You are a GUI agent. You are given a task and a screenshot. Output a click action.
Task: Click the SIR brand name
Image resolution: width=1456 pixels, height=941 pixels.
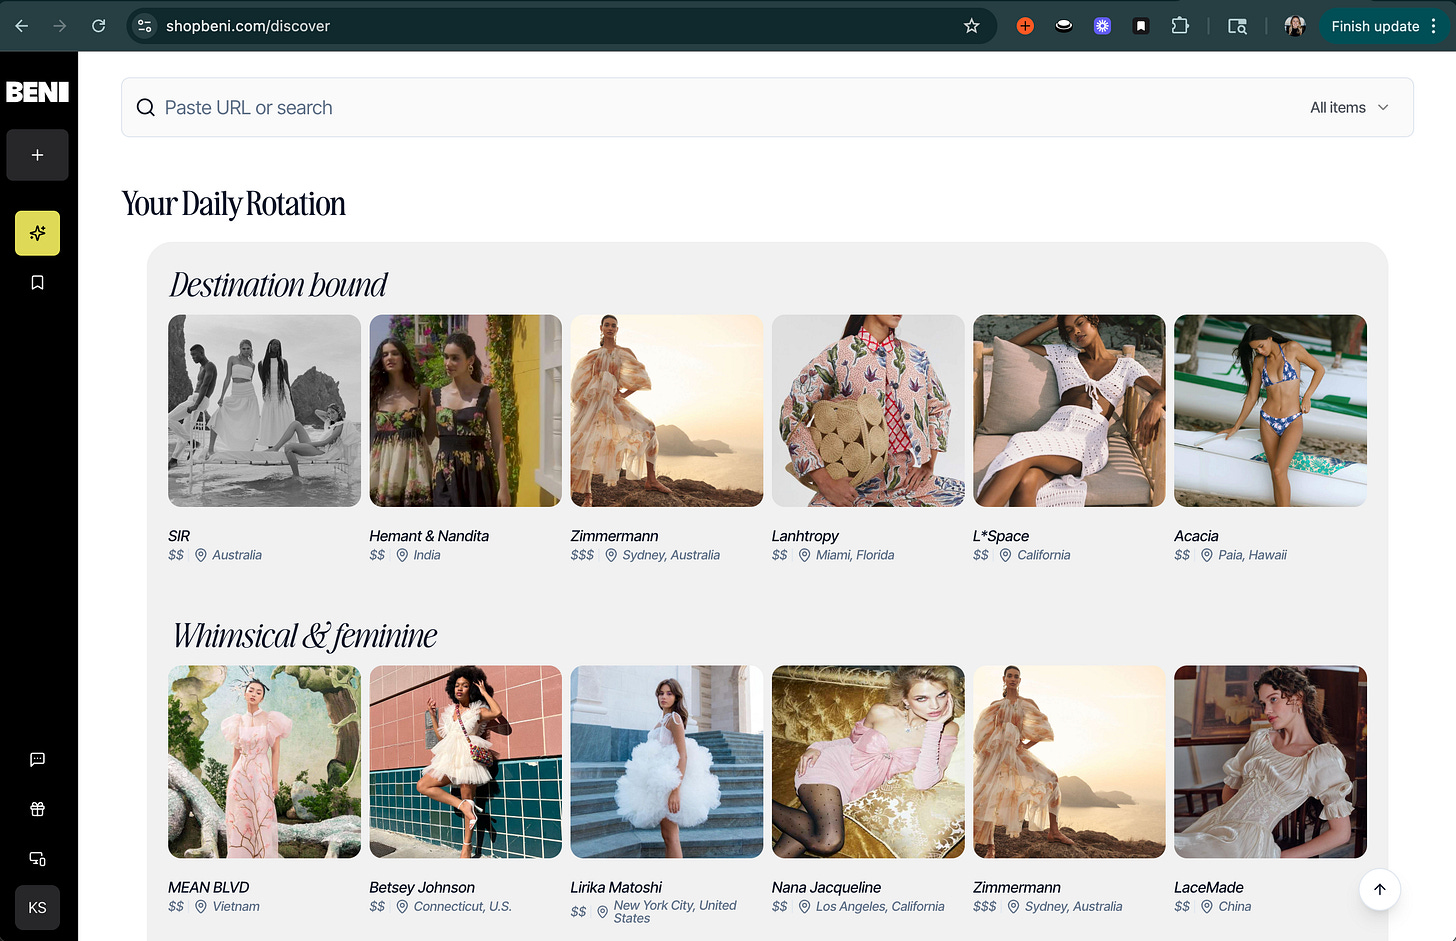click(x=179, y=536)
